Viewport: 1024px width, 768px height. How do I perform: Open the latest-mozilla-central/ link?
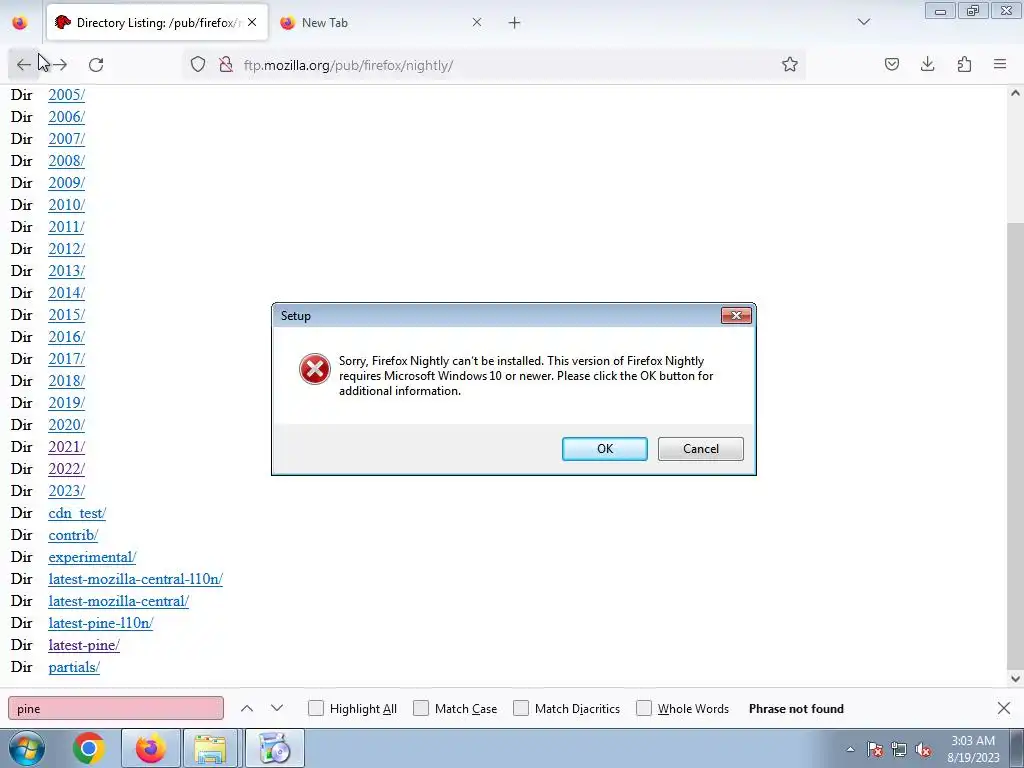pyautogui.click(x=119, y=601)
